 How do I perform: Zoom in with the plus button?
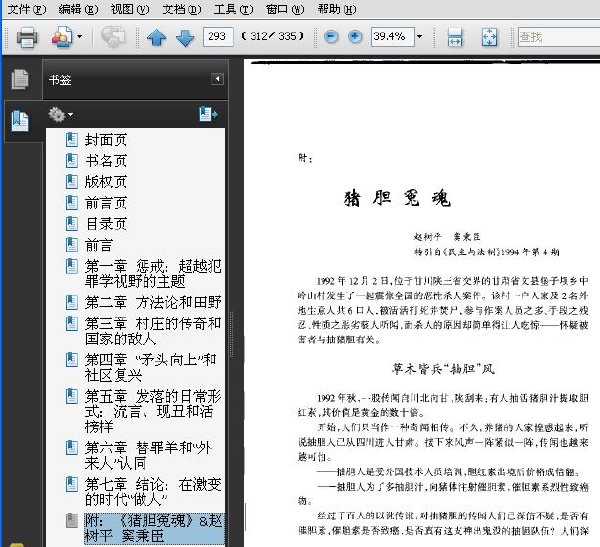[x=355, y=37]
